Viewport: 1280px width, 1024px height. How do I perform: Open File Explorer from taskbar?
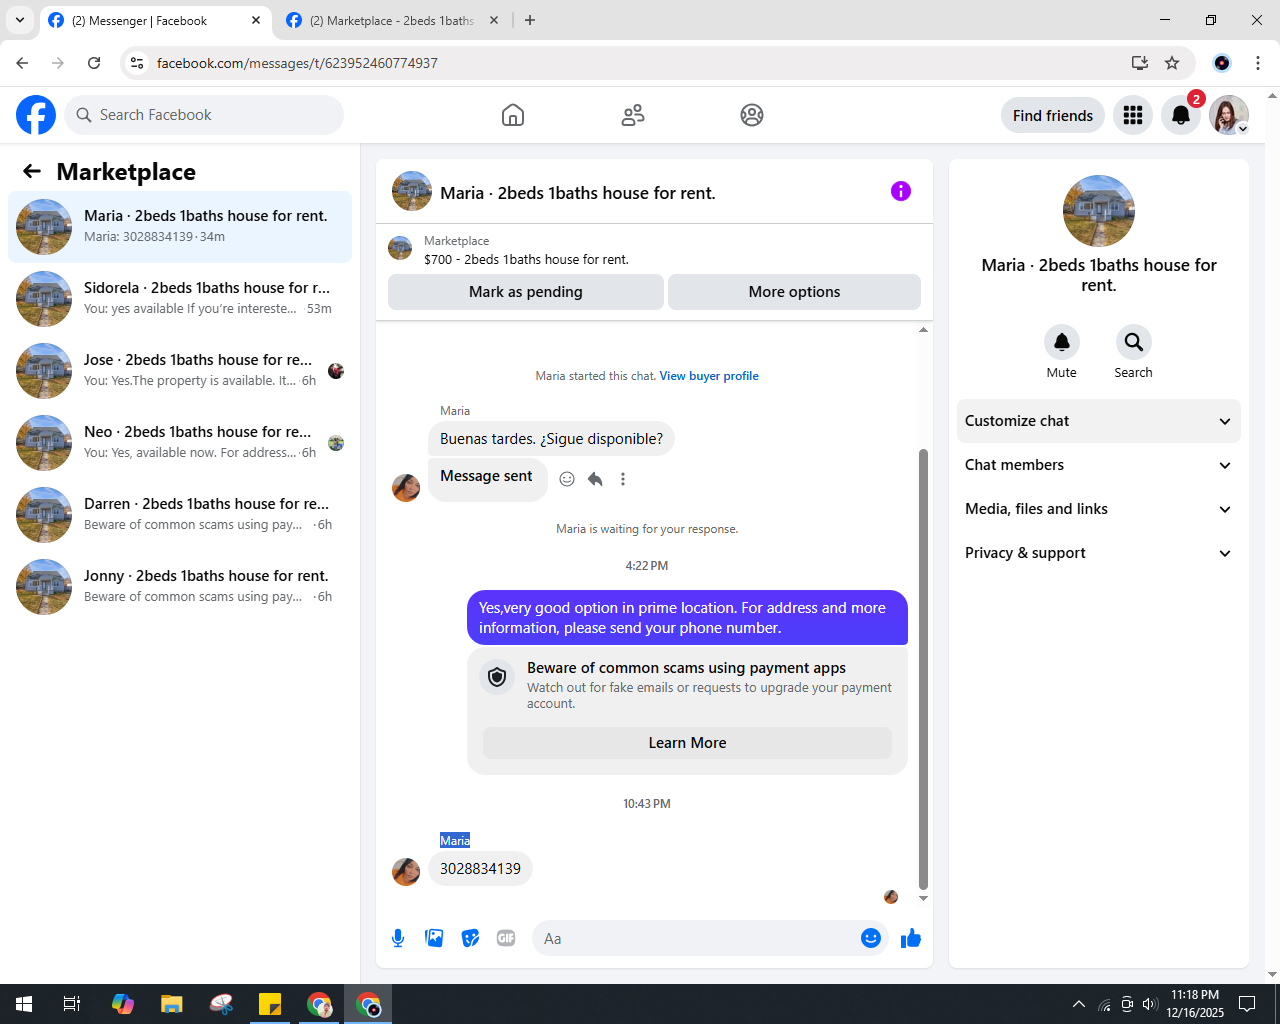point(172,1004)
